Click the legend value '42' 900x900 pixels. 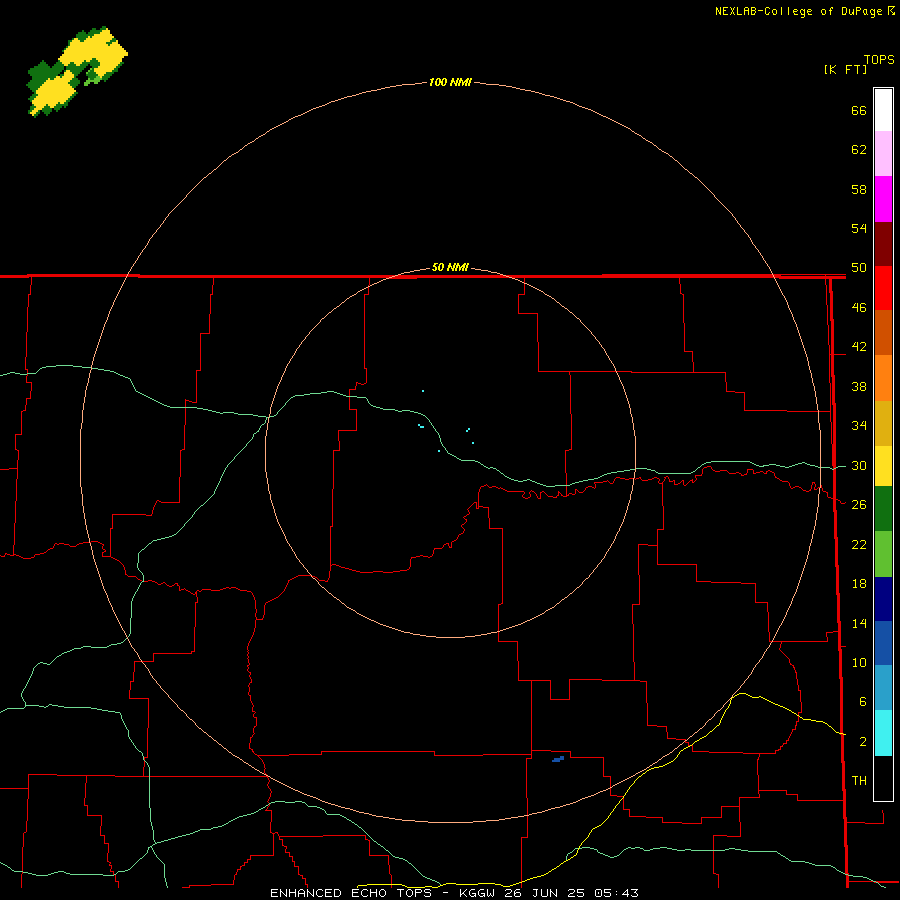tap(859, 347)
